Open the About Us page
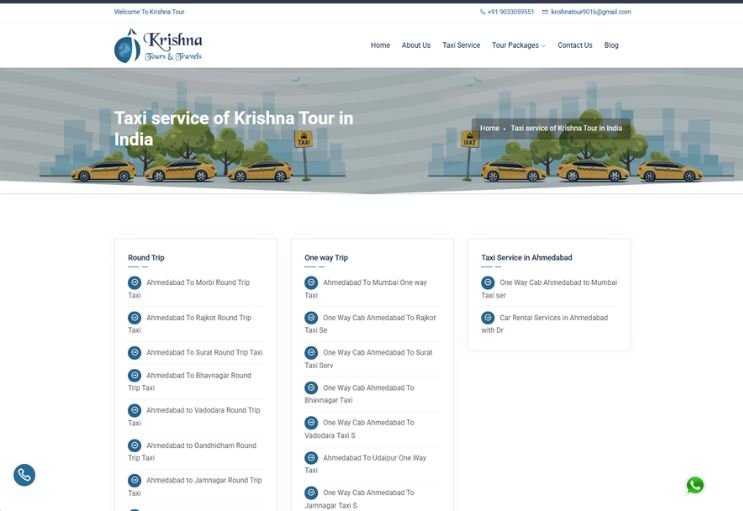 (416, 45)
